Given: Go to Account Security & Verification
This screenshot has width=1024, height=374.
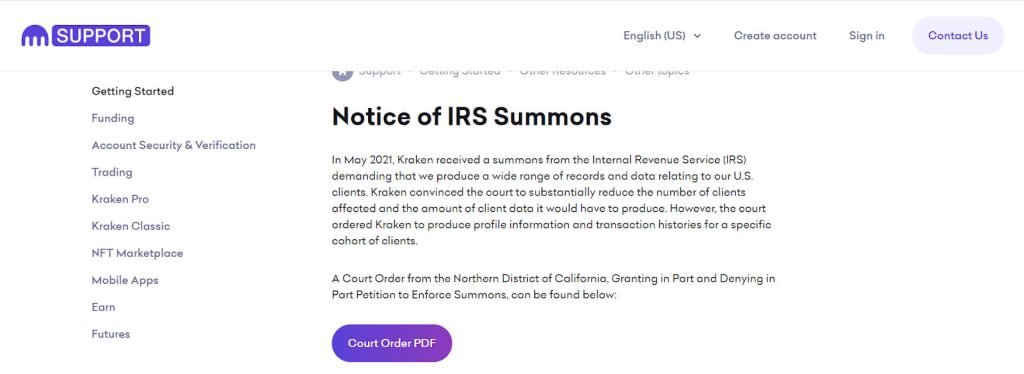Looking at the screenshot, I should 174,145.
